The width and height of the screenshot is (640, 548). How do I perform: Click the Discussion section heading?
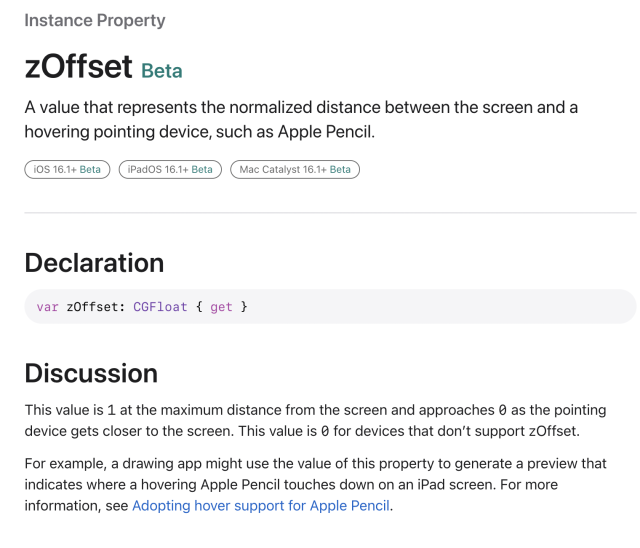click(x=91, y=373)
